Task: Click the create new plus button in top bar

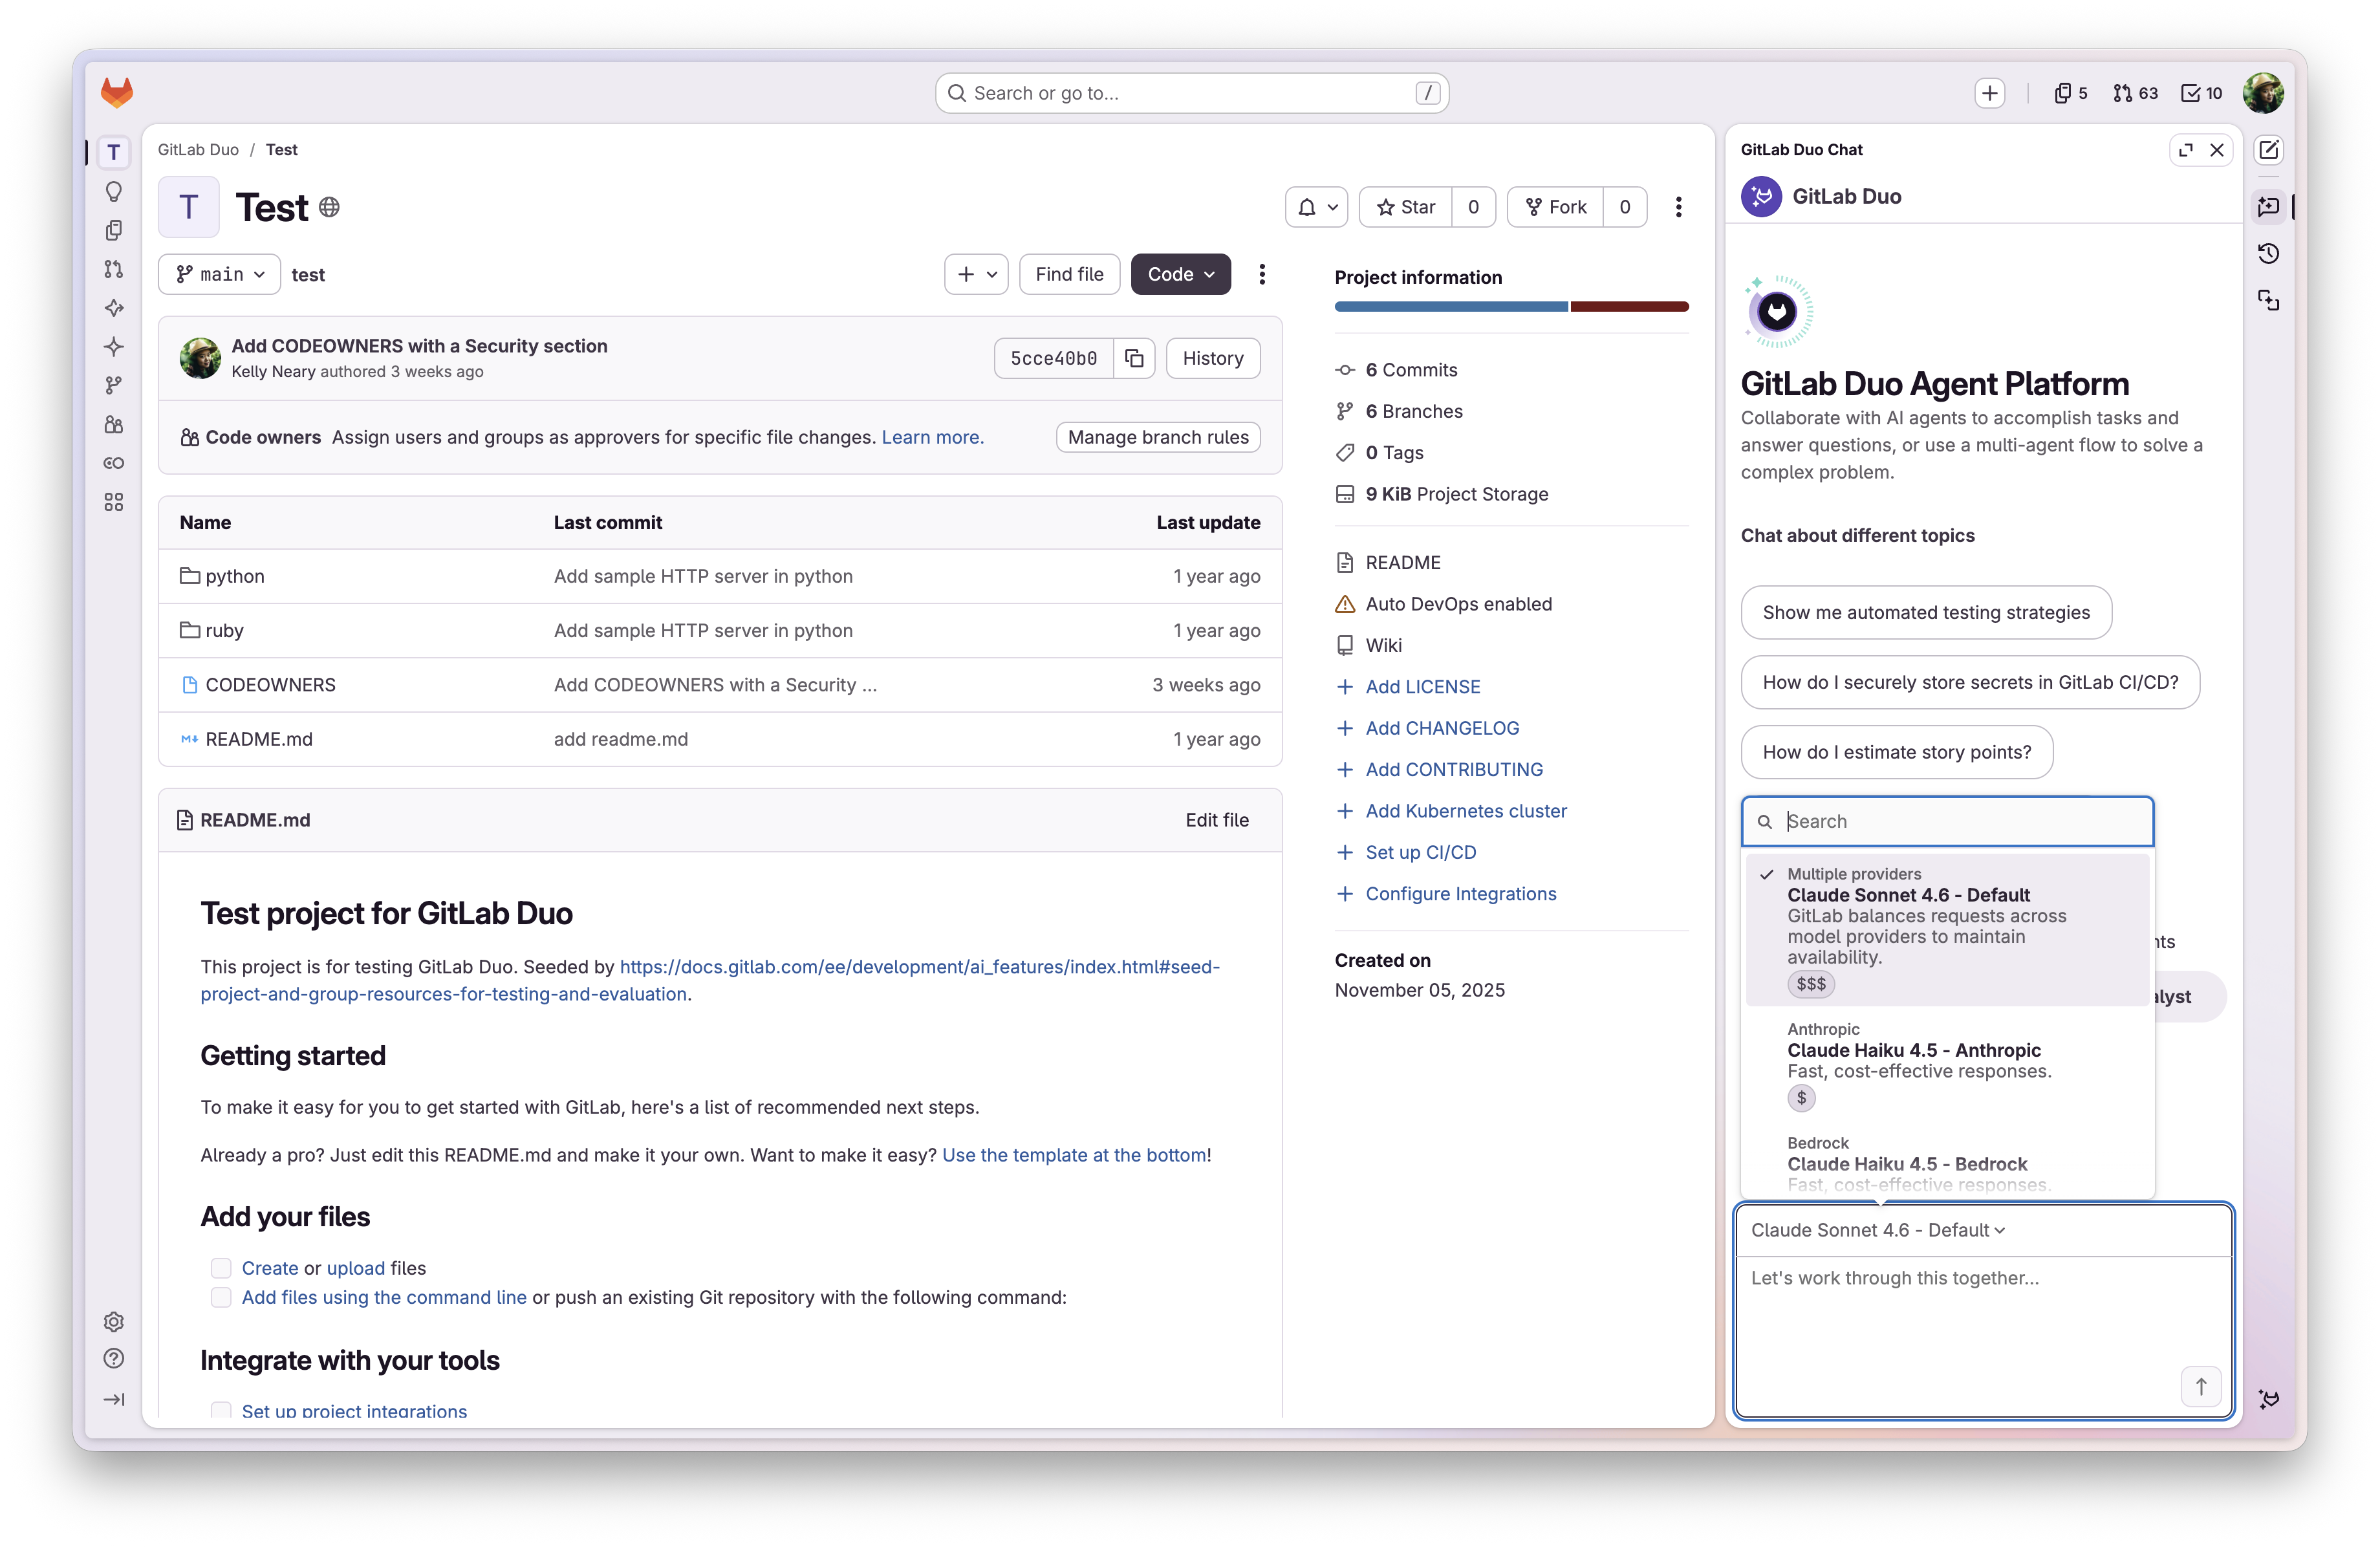Action: (1989, 93)
